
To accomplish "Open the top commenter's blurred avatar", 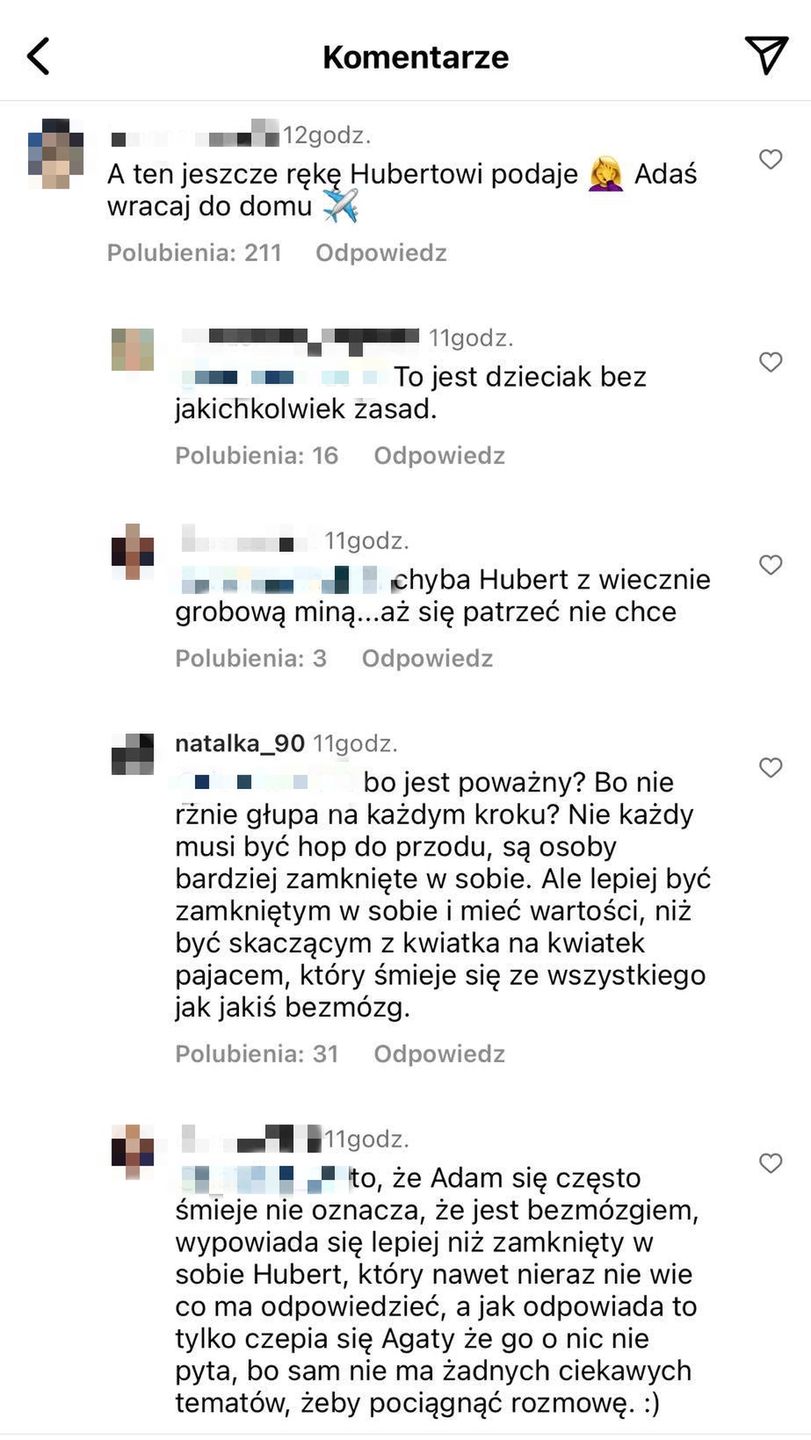I will tap(56, 154).
